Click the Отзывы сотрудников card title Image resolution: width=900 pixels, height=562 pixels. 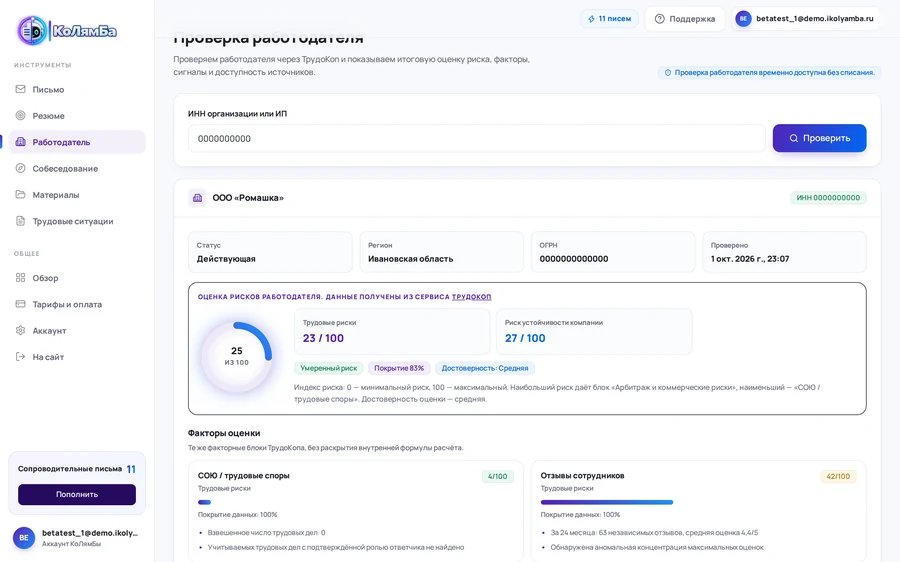[x=583, y=476]
